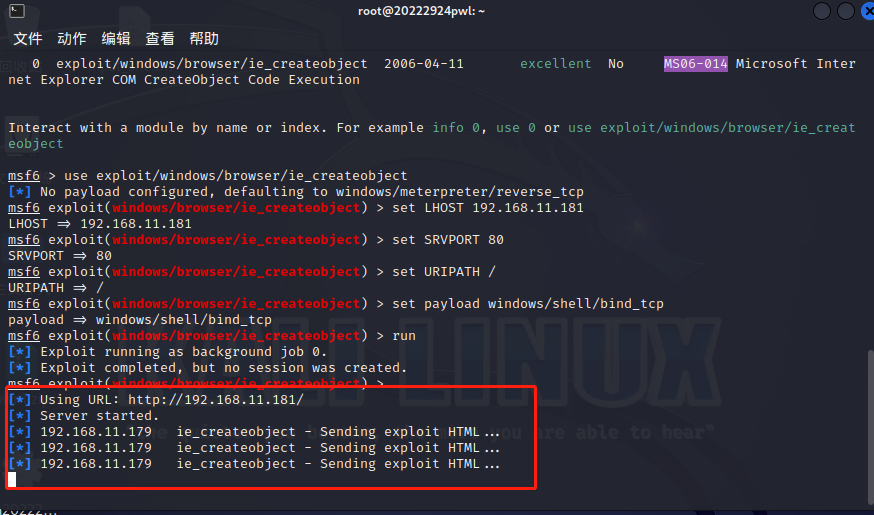Open the 文件 menu
874x515 pixels.
pyautogui.click(x=27, y=38)
